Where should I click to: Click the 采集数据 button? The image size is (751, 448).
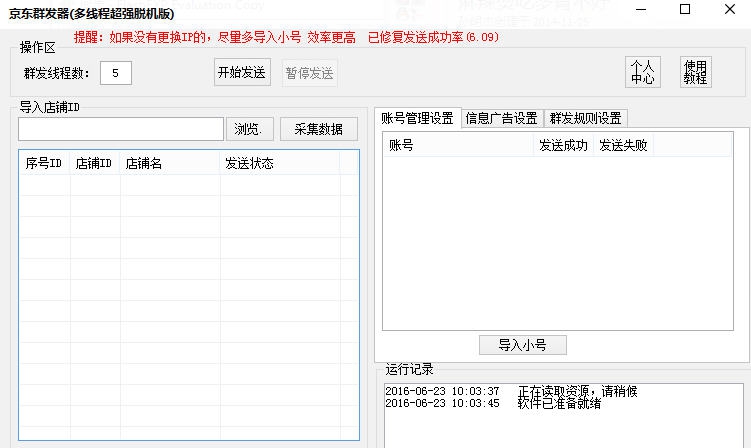click(319, 129)
